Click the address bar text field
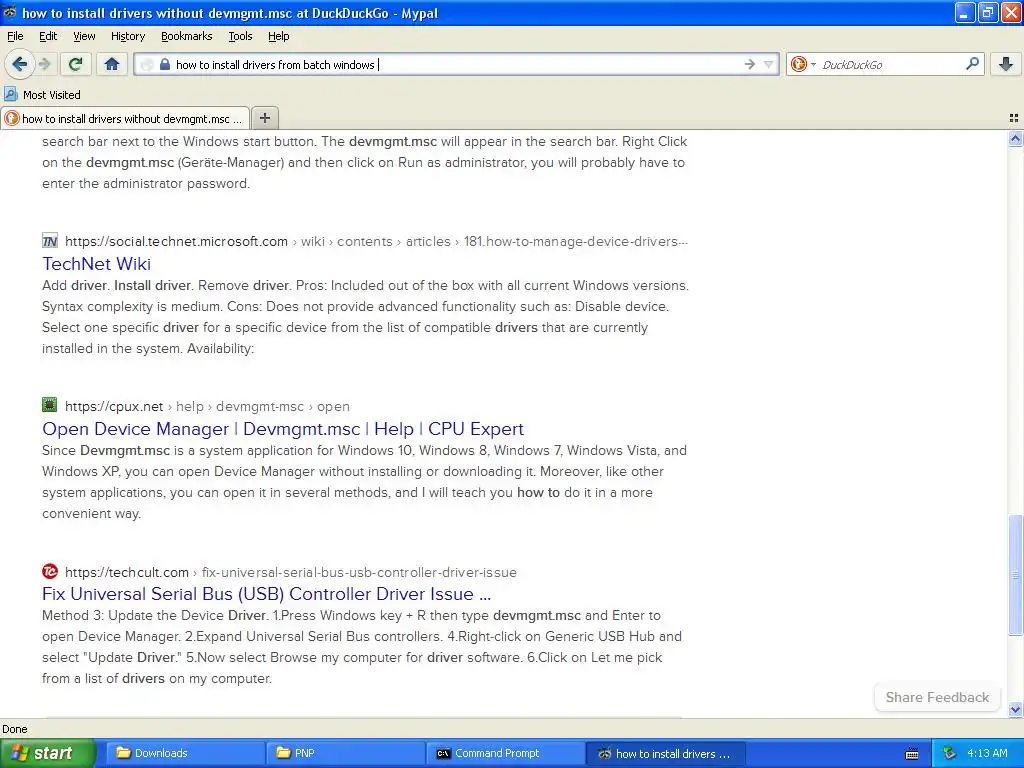Viewport: 1024px width, 768px height. coord(457,64)
